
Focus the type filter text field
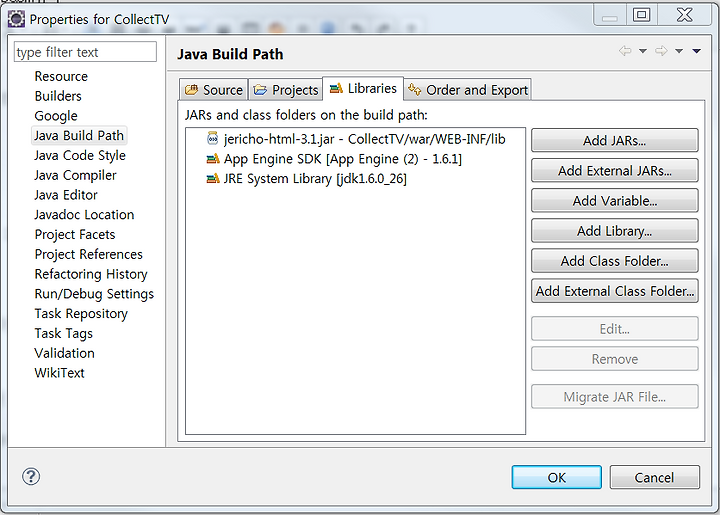(85, 52)
